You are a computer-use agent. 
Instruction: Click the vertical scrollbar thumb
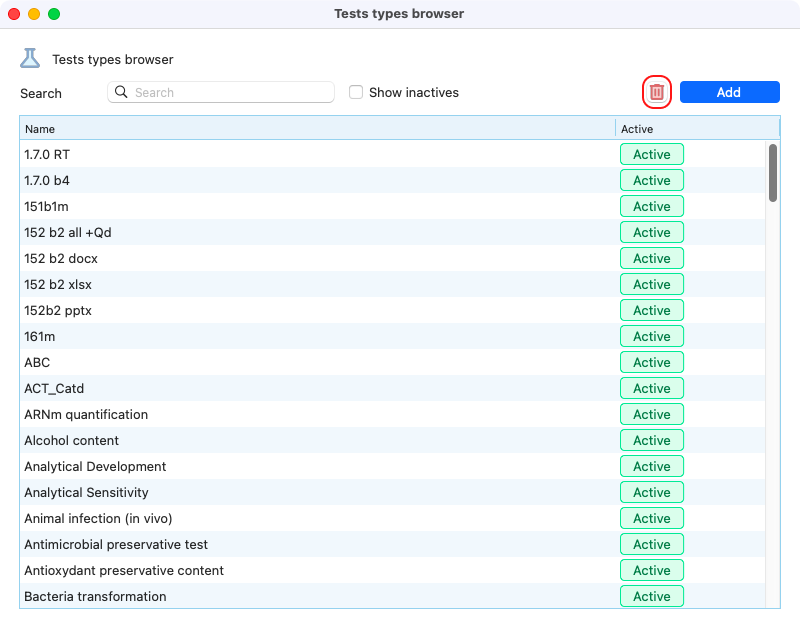click(773, 173)
